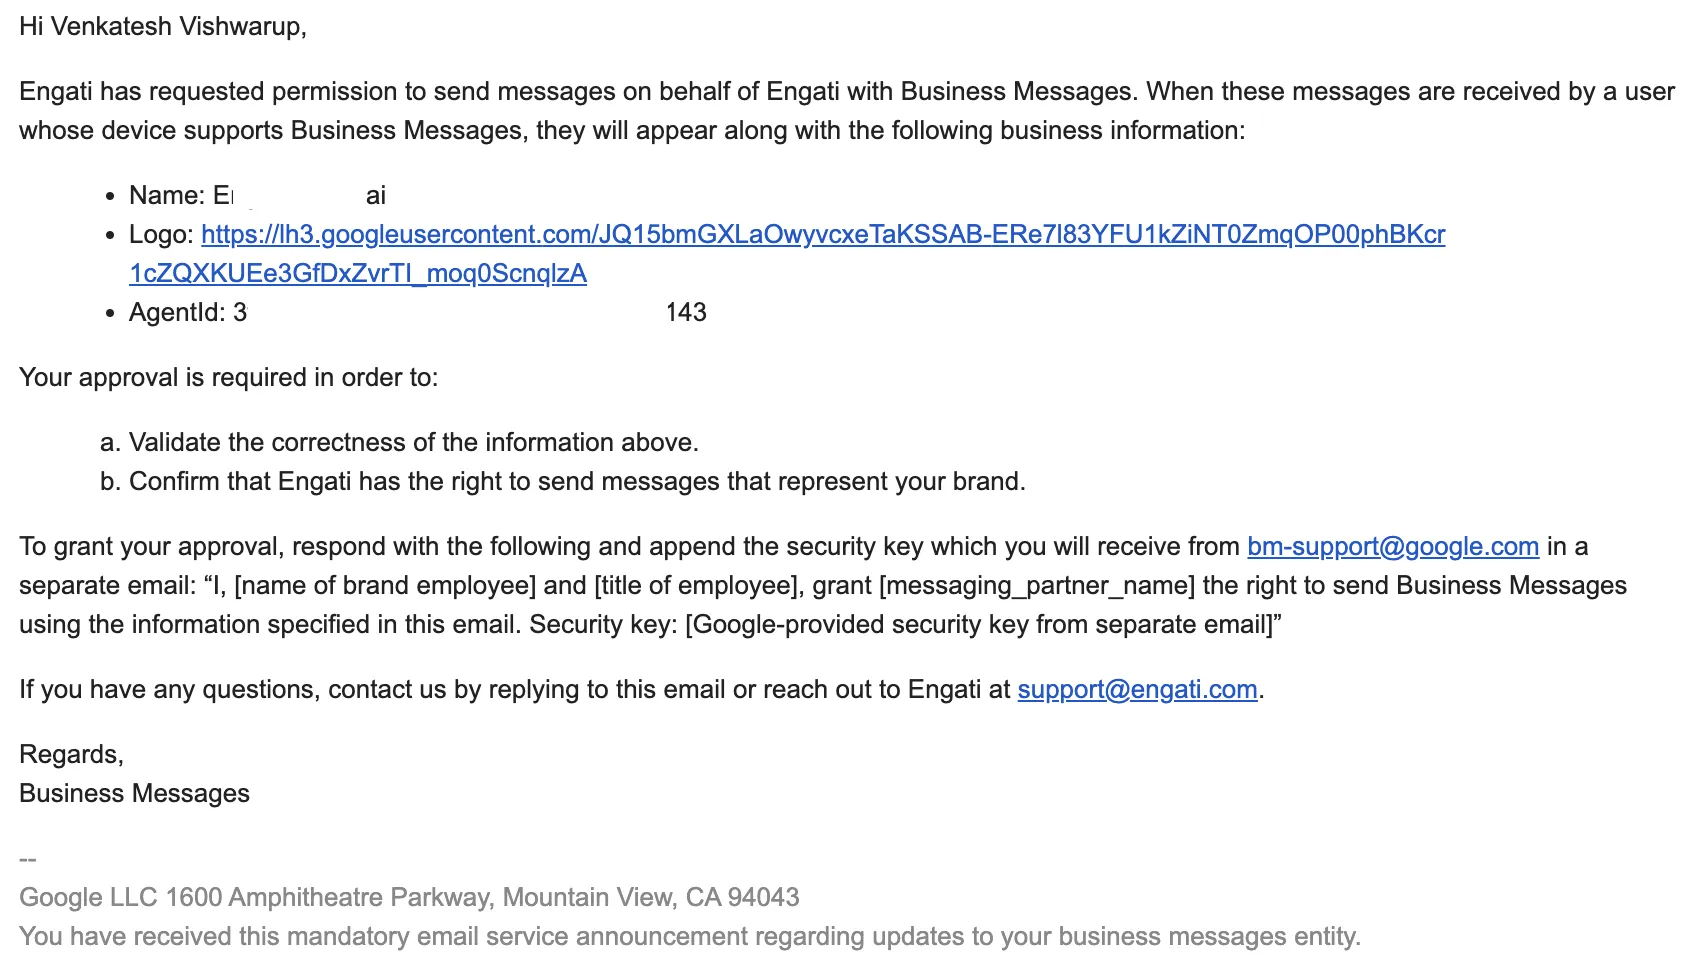Click the 'Regards,' sign-off line
1685x959 pixels.
(71, 754)
